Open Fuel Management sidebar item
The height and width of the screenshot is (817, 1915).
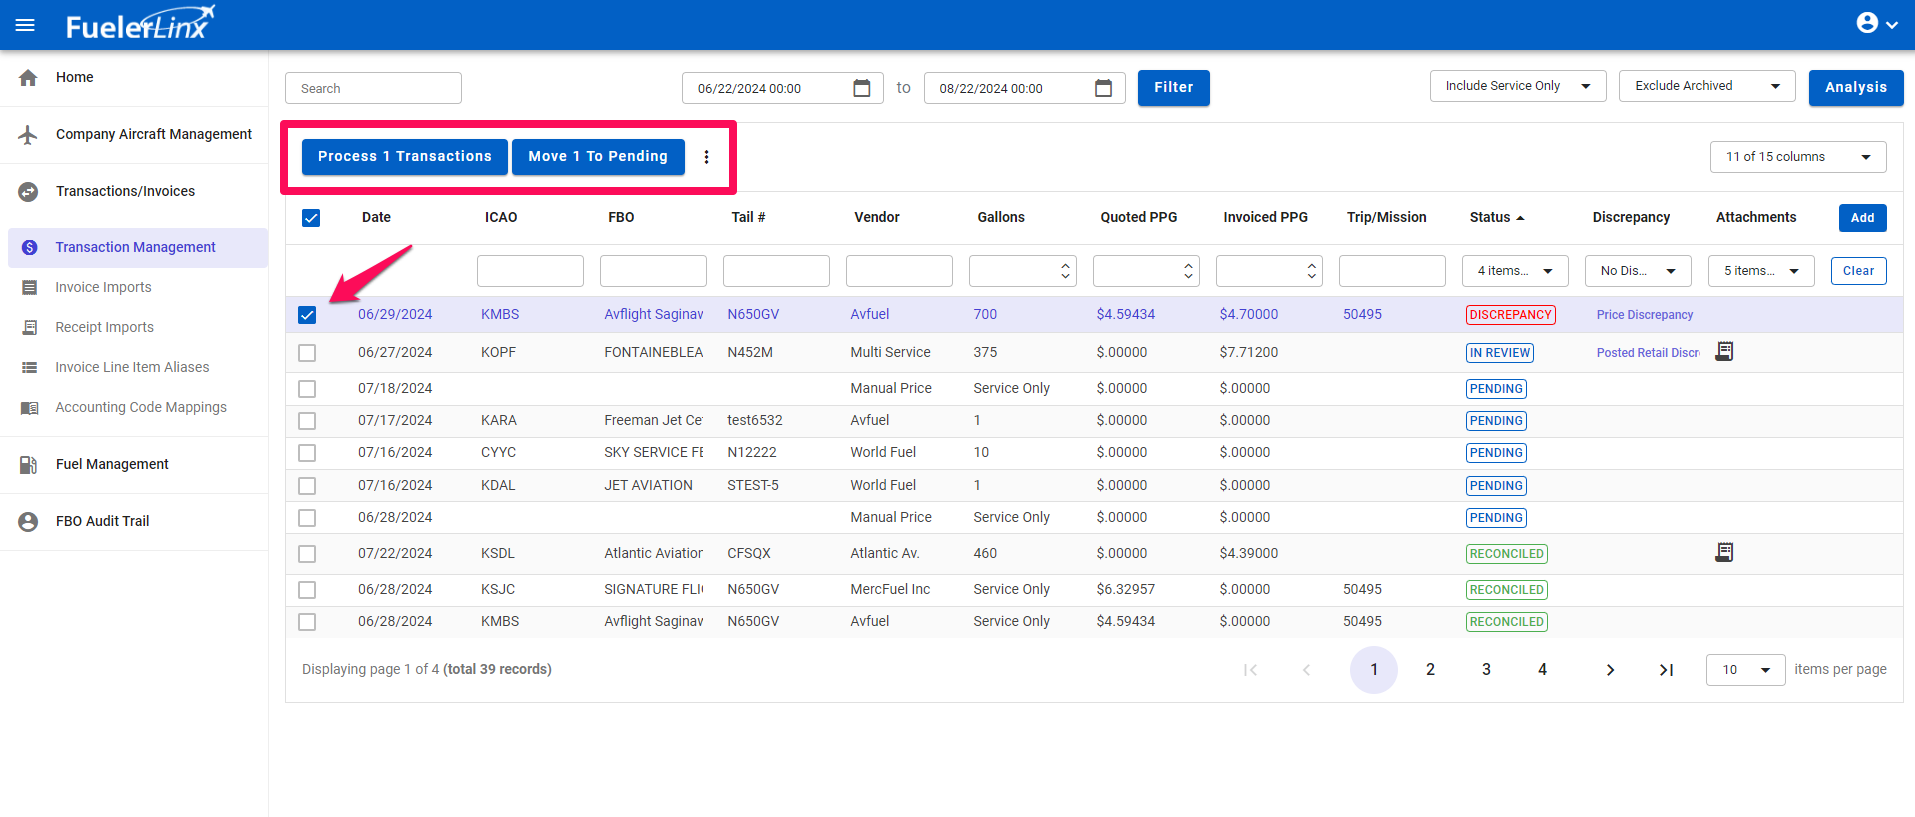tap(112, 464)
